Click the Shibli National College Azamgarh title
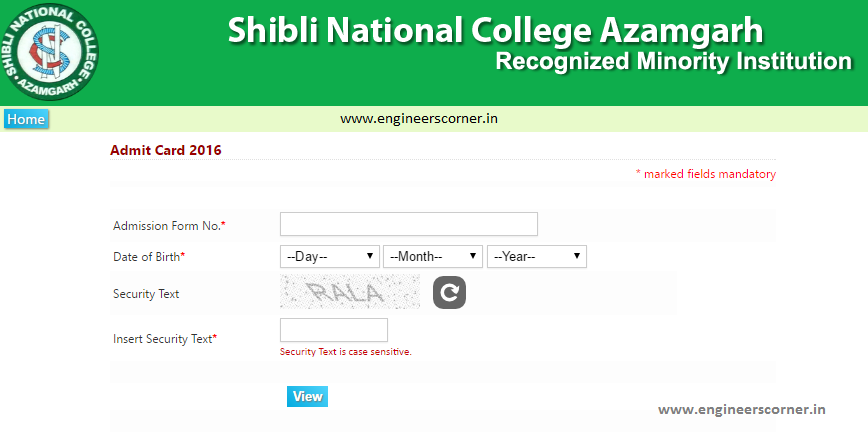 [495, 29]
